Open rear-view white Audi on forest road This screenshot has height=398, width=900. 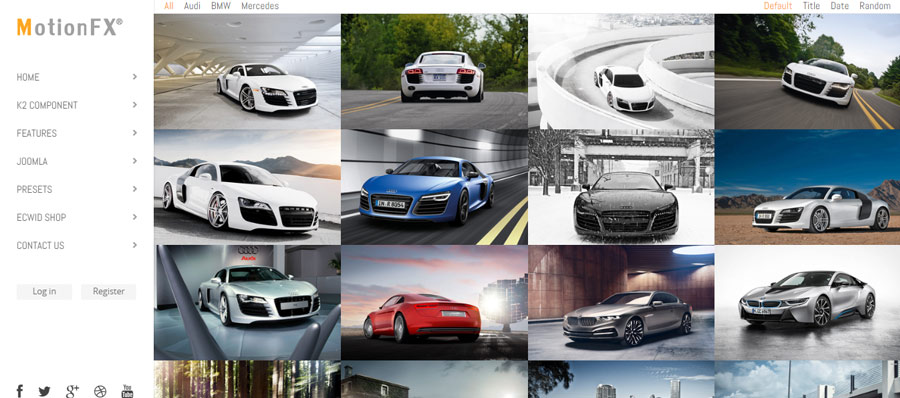point(435,72)
